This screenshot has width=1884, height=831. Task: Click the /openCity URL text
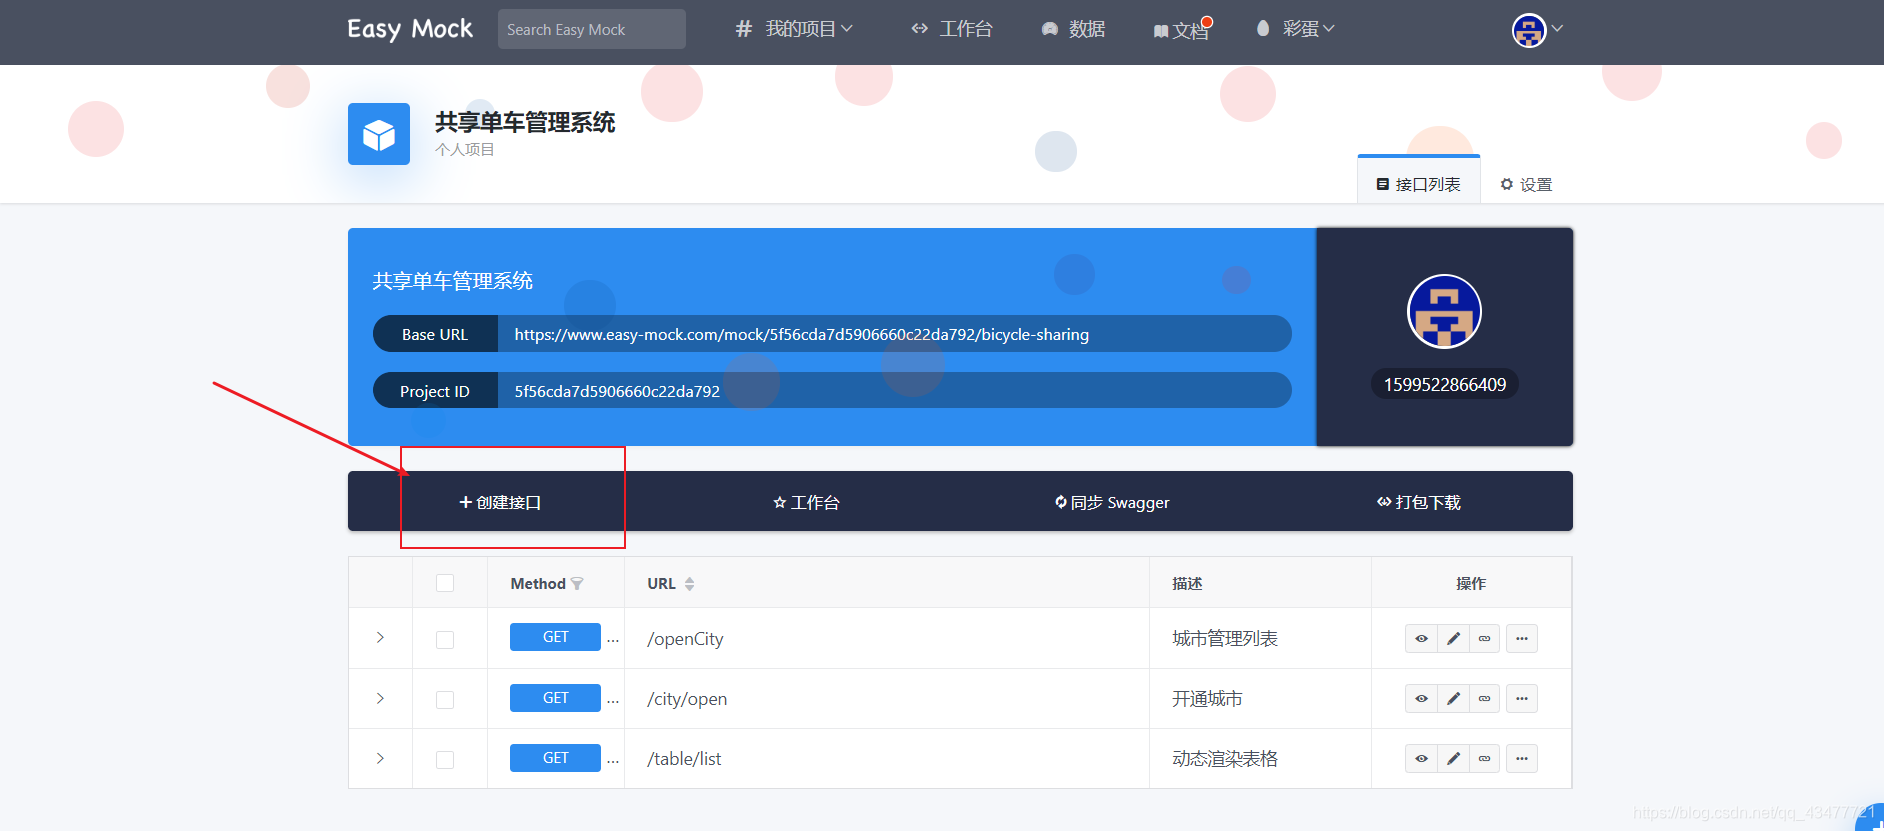(x=685, y=638)
